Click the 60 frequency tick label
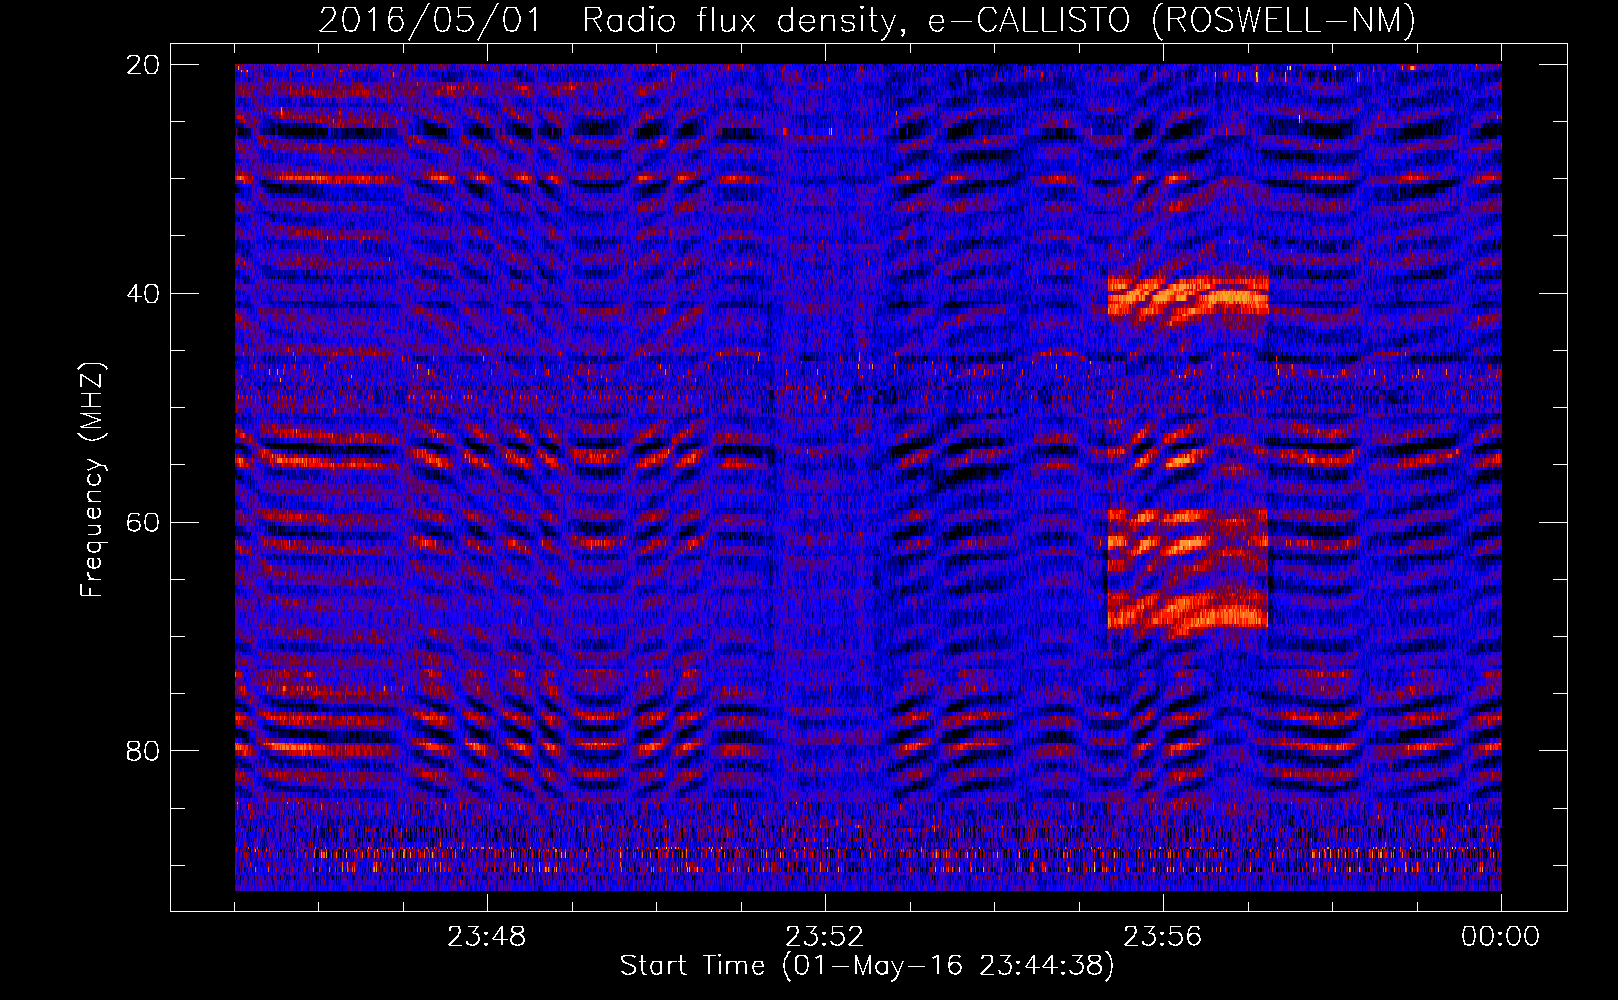The height and width of the screenshot is (1000, 1618). (x=144, y=522)
